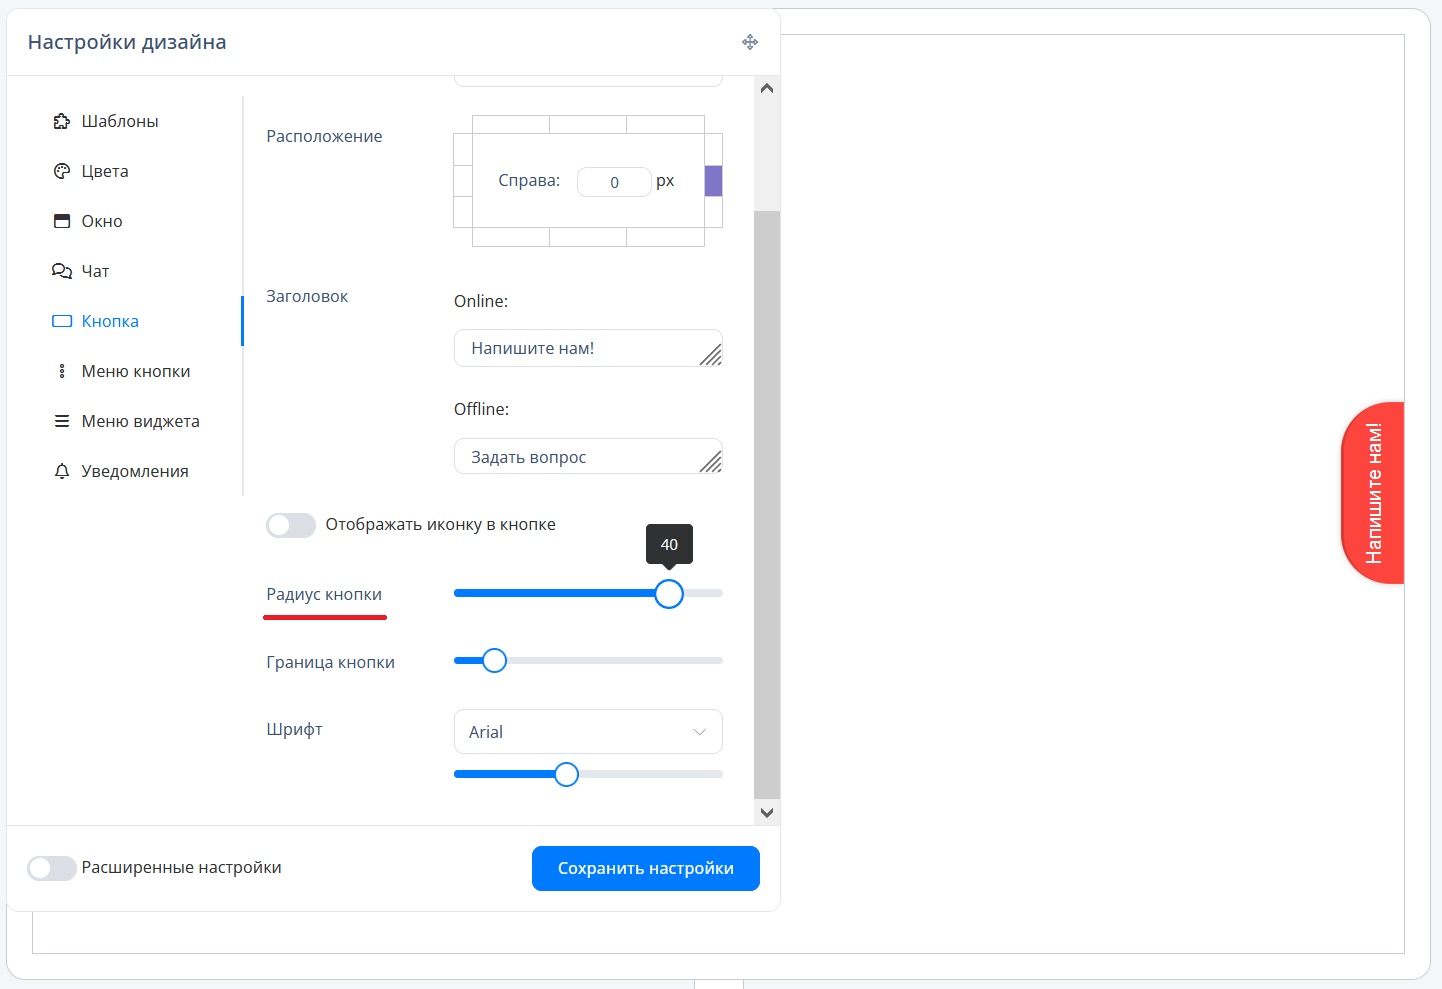Click the puzzle icon beside Шаблоны
Image resolution: width=1442 pixels, height=989 pixels.
click(62, 121)
